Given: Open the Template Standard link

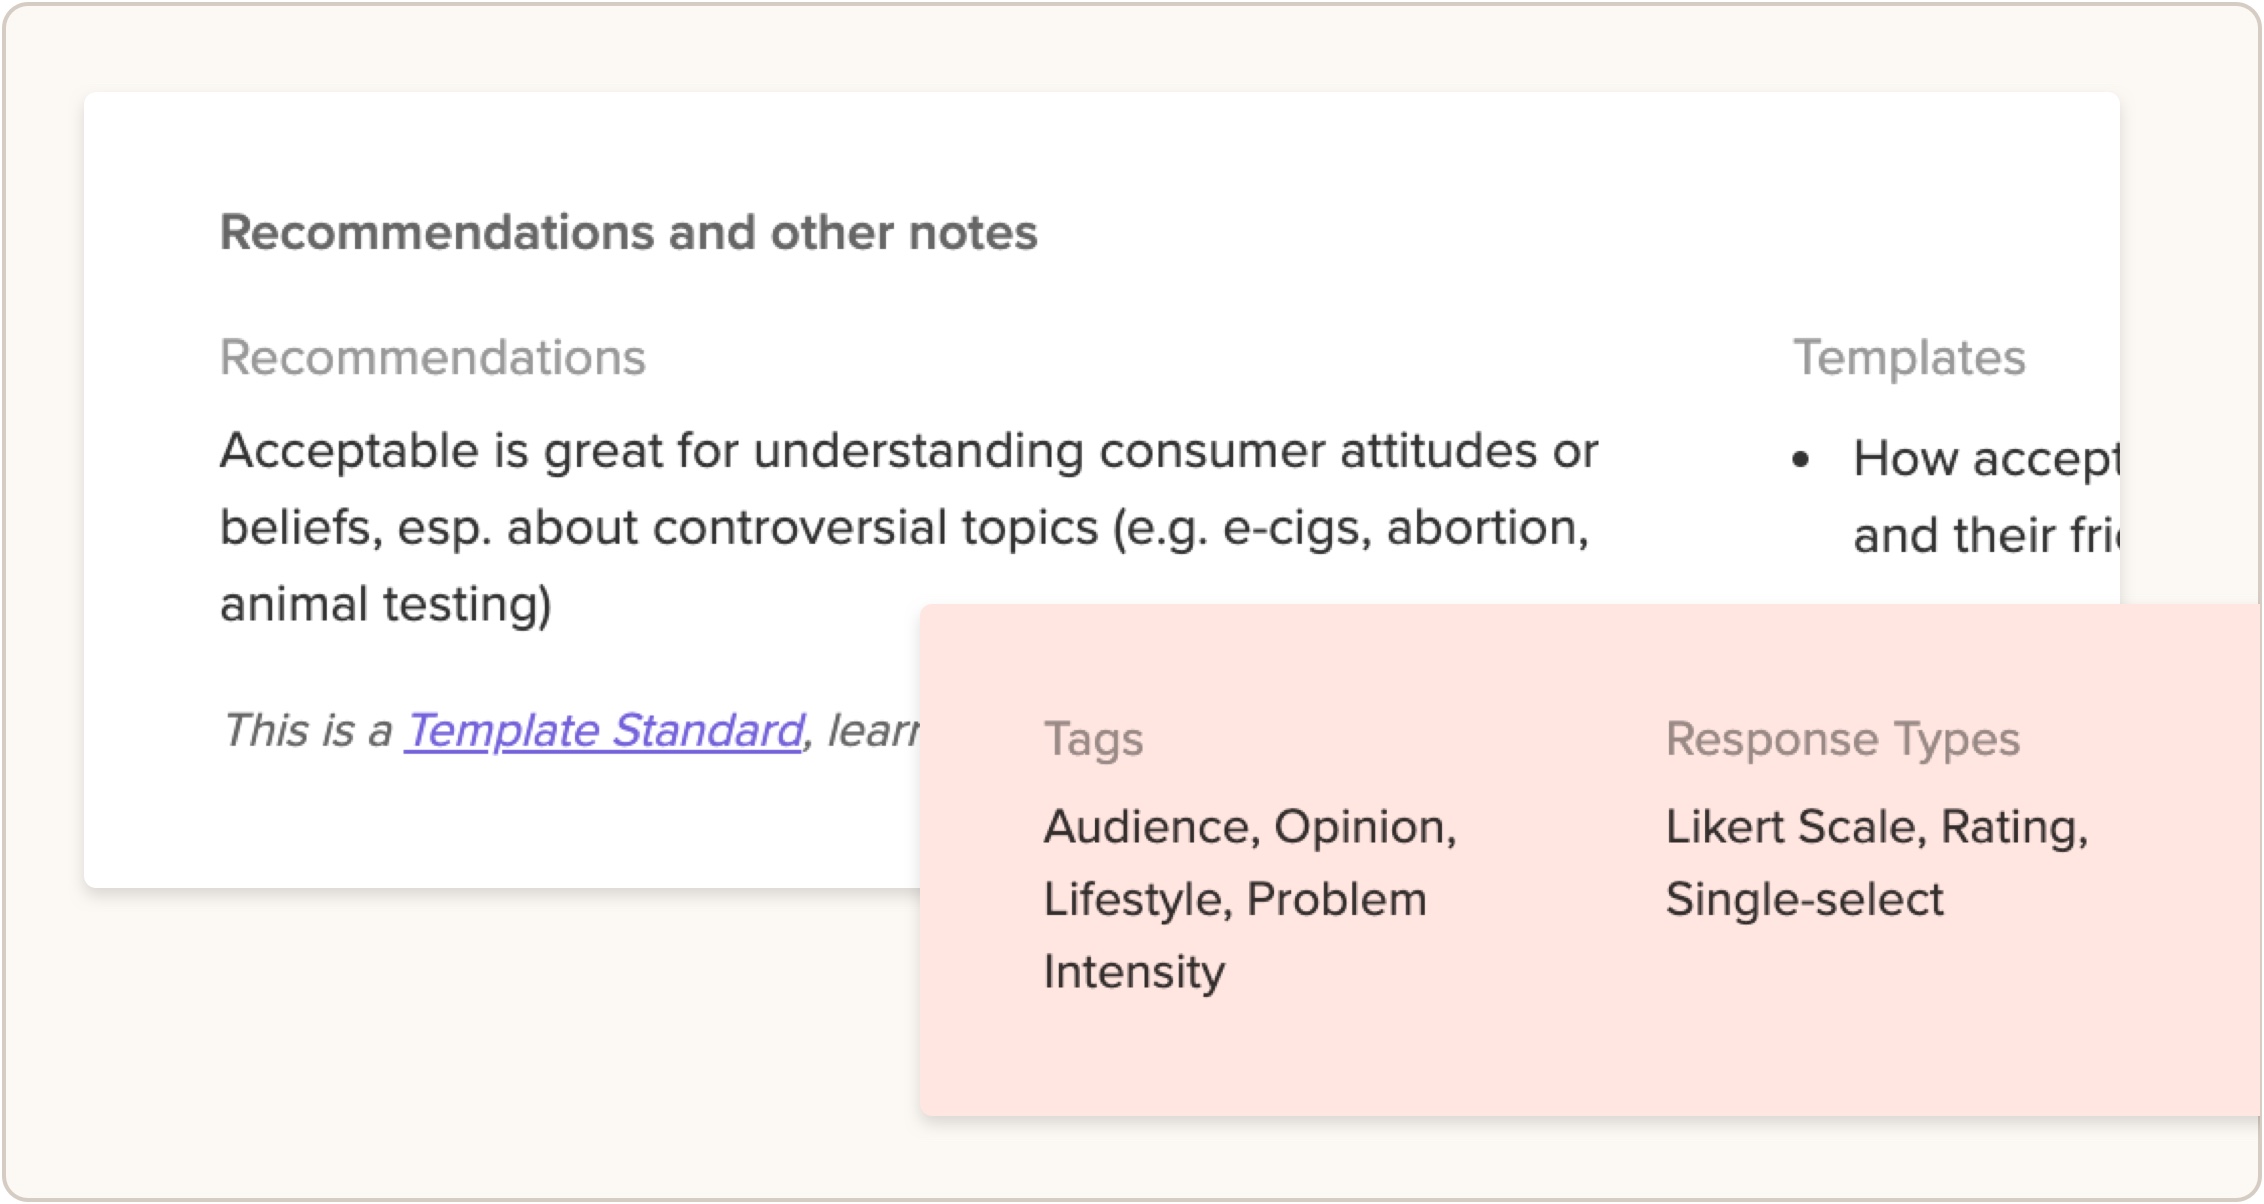Looking at the screenshot, I should click(x=604, y=730).
